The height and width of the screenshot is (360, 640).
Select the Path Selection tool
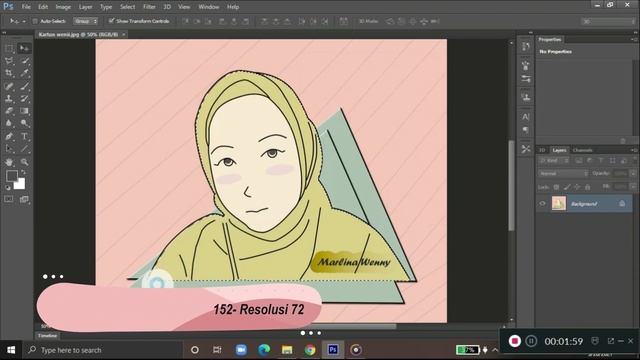tap(9, 149)
